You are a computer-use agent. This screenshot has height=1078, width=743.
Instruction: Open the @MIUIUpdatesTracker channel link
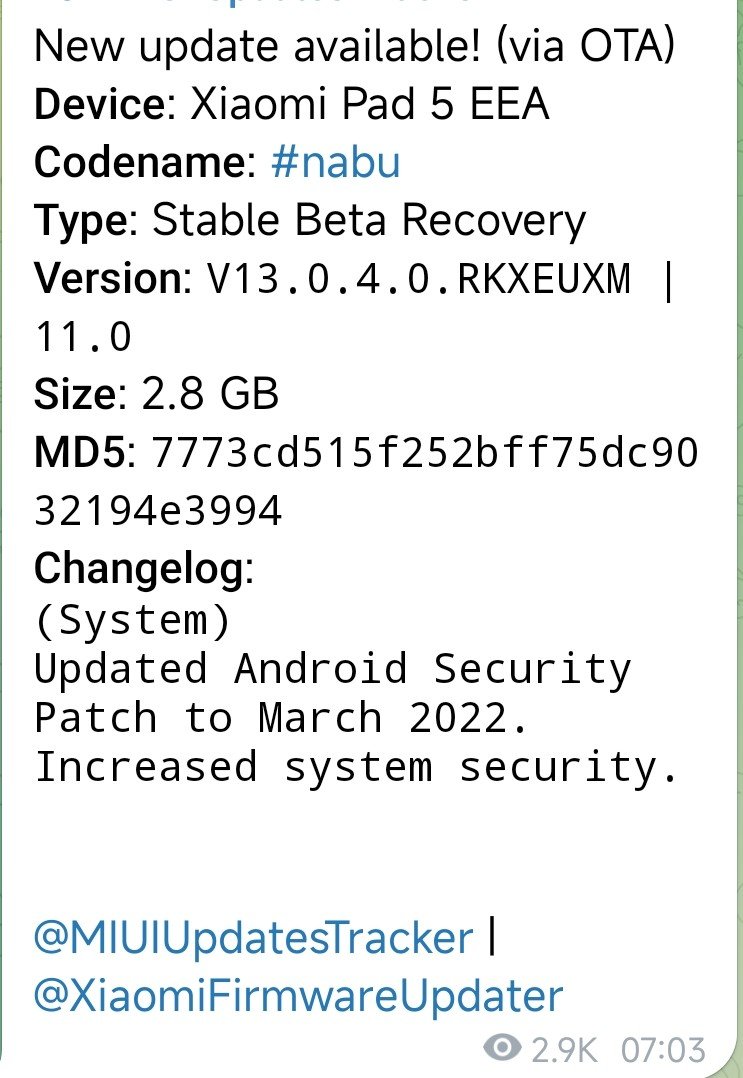(254, 938)
